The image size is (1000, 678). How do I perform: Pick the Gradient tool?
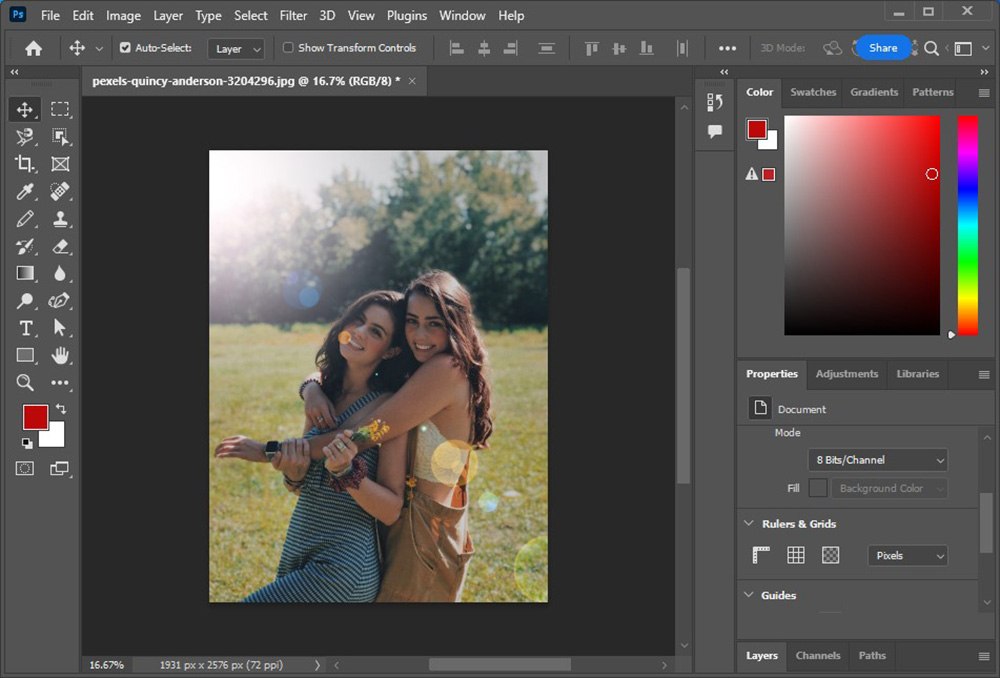coord(24,273)
